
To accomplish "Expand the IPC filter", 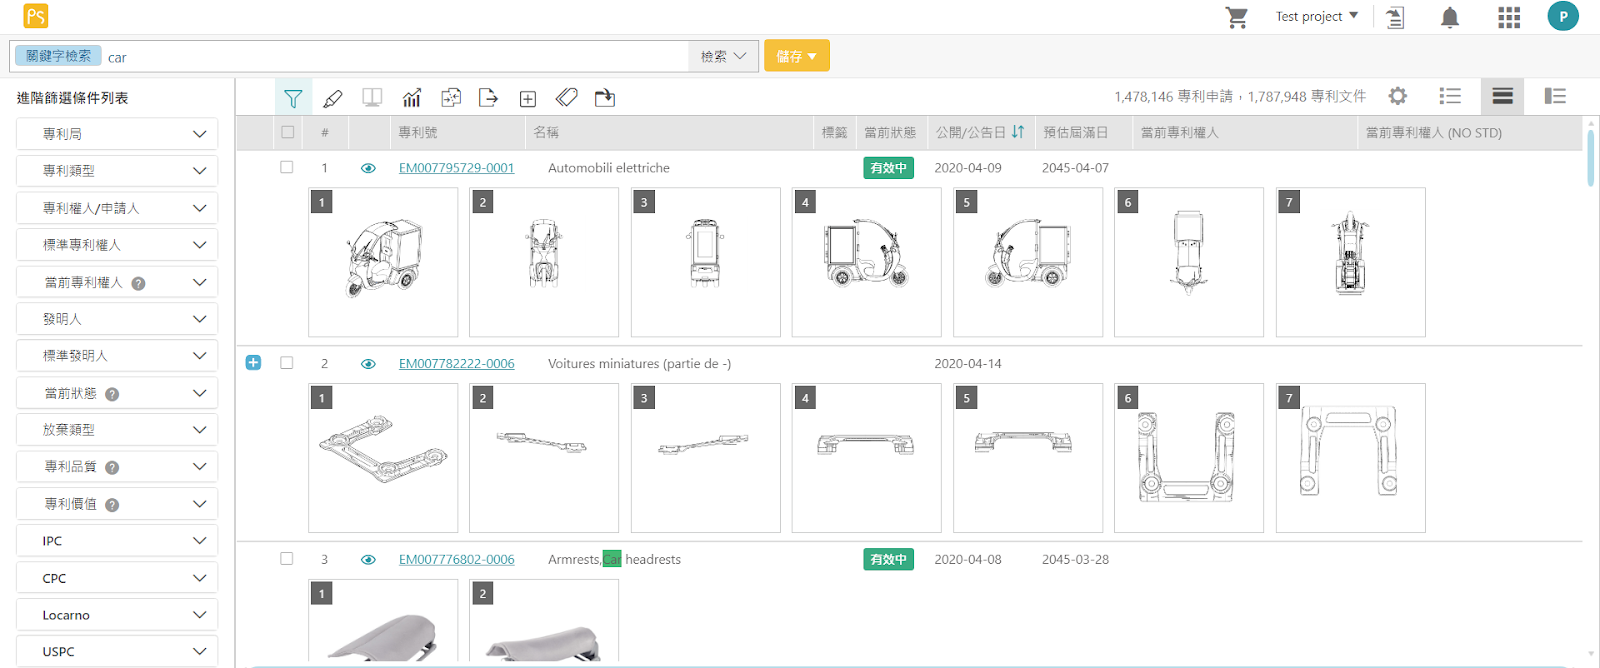I will 117,541.
